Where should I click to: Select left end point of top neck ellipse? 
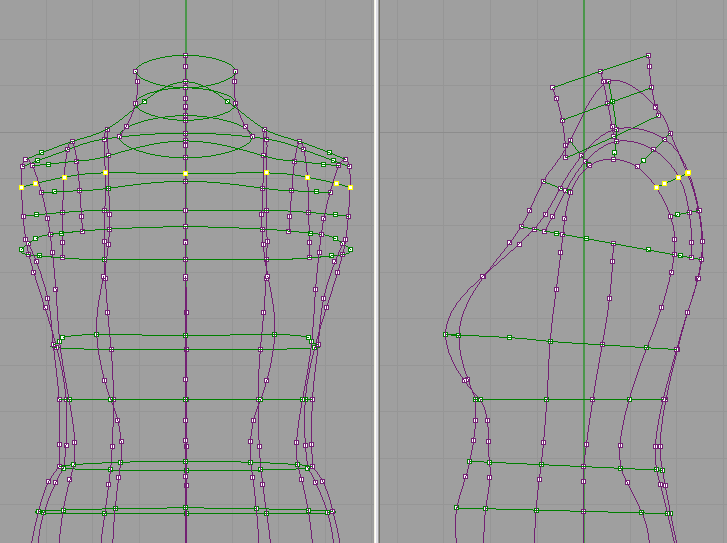click(x=135, y=71)
